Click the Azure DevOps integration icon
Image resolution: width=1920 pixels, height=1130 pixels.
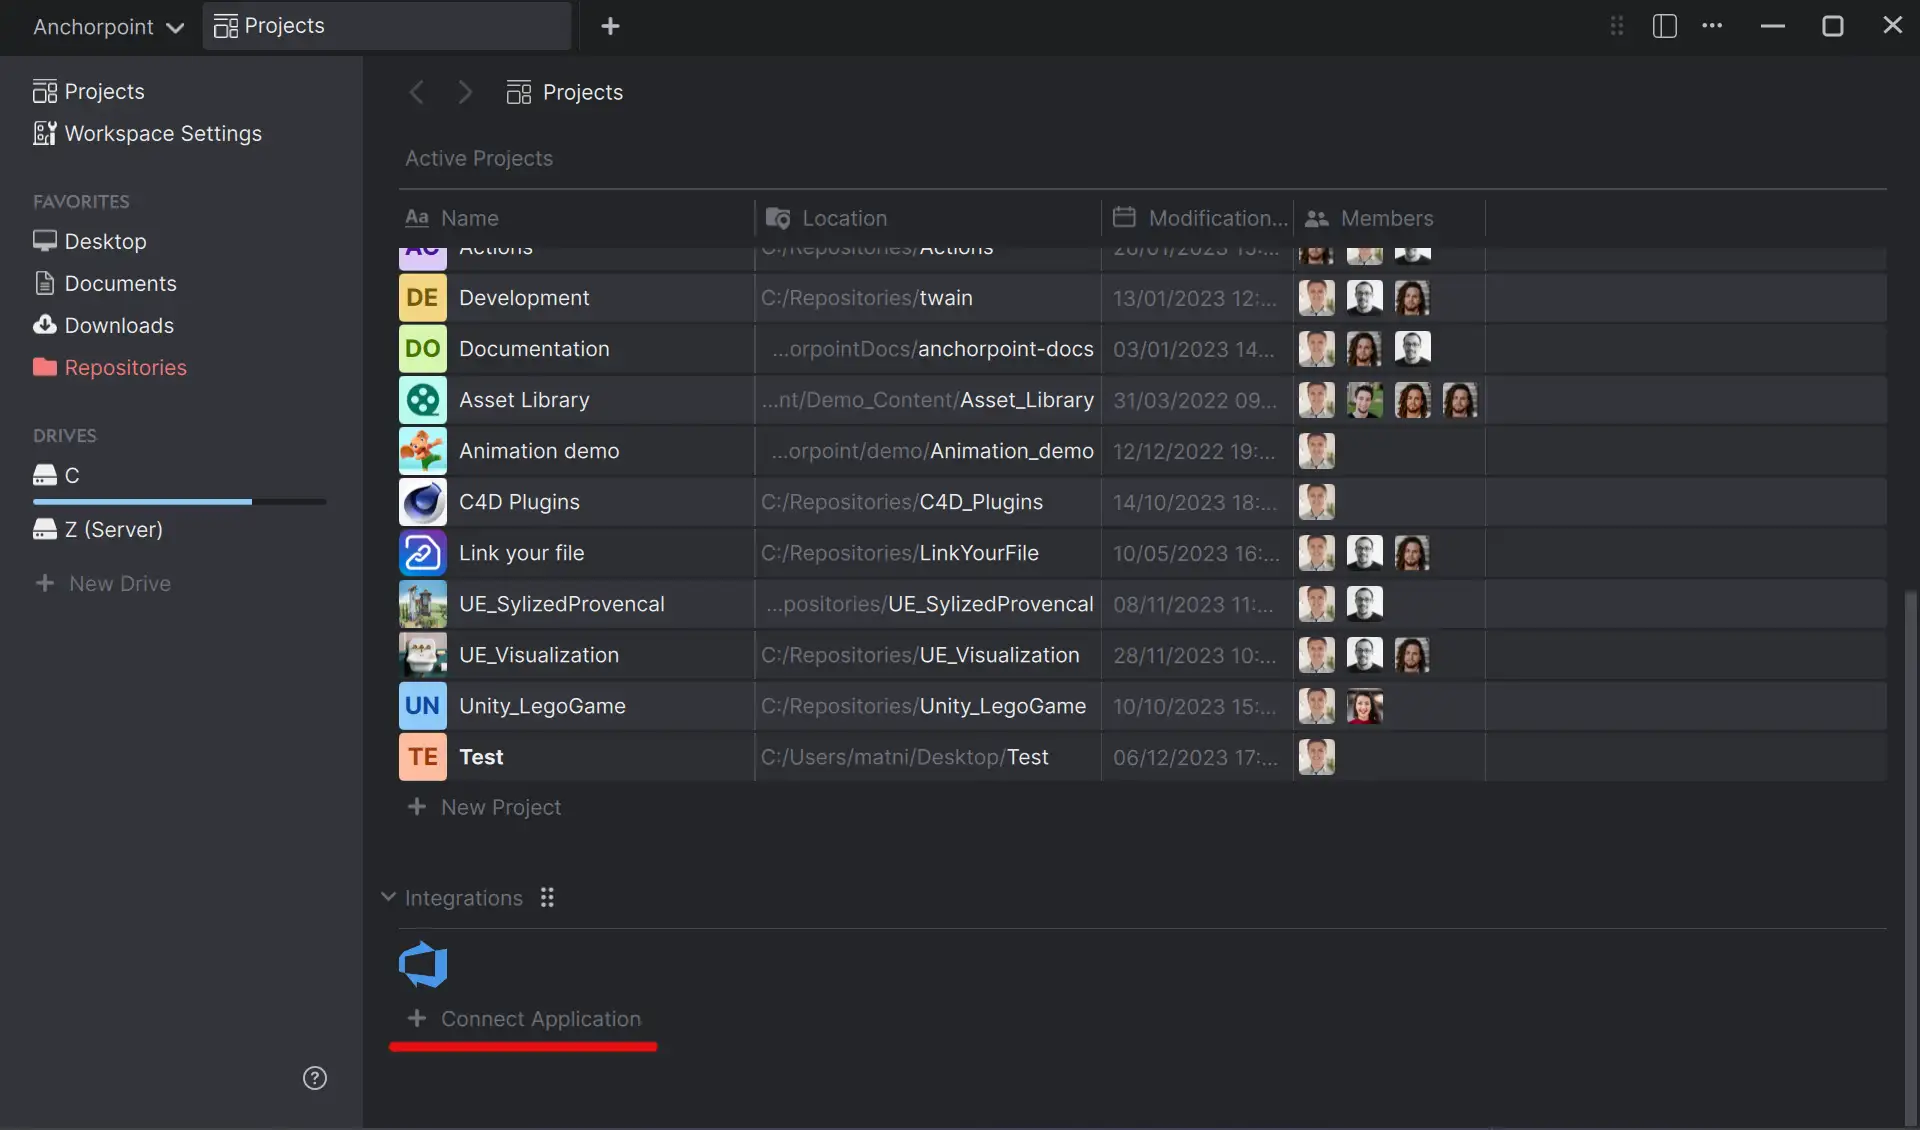click(423, 965)
